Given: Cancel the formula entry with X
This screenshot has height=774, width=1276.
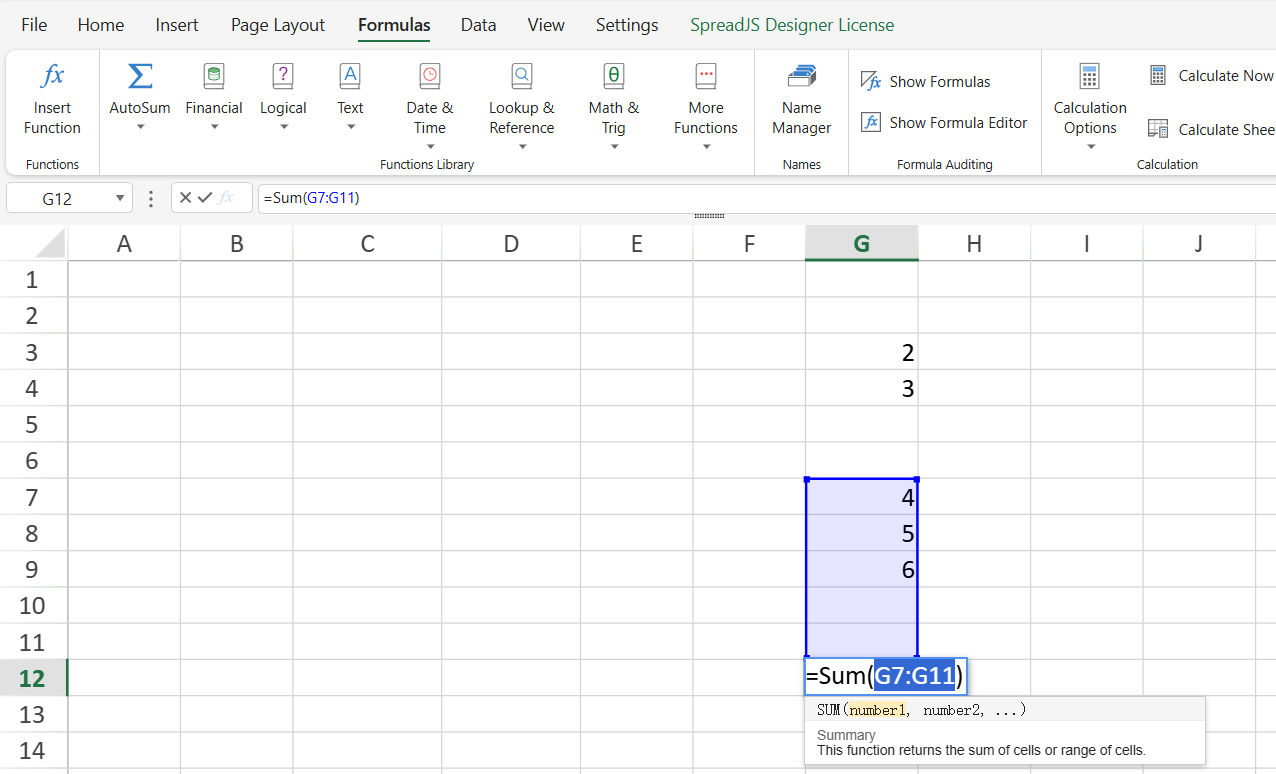Looking at the screenshot, I should (185, 198).
